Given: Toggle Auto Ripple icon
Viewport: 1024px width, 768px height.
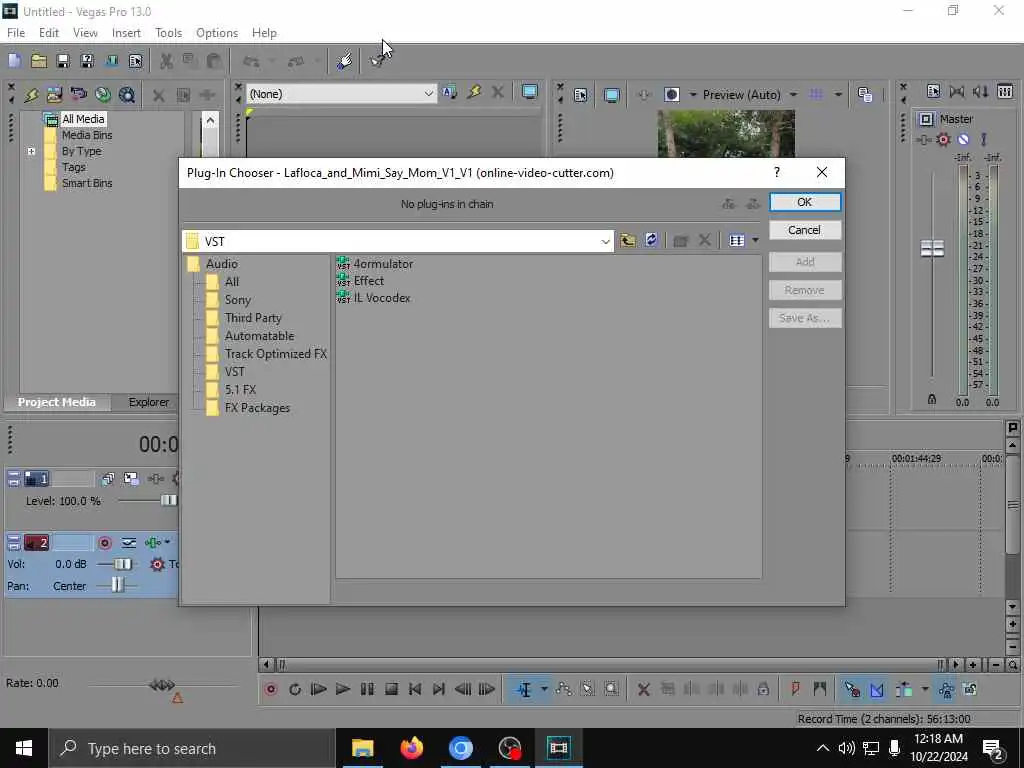Looking at the screenshot, I should click(x=904, y=689).
